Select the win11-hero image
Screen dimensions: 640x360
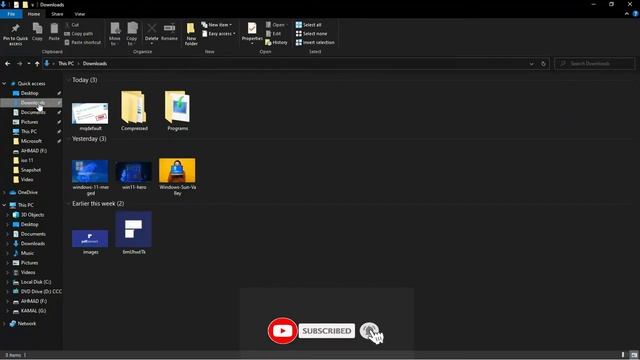134,175
